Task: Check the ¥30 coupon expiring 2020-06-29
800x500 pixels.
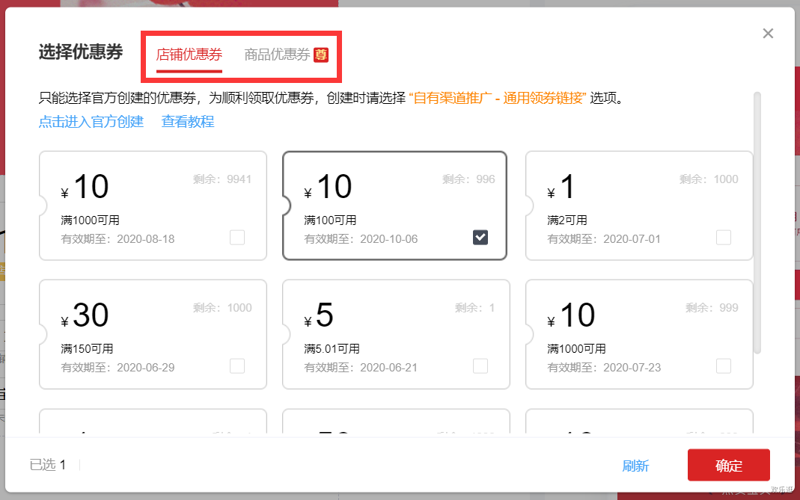Action: point(237,366)
